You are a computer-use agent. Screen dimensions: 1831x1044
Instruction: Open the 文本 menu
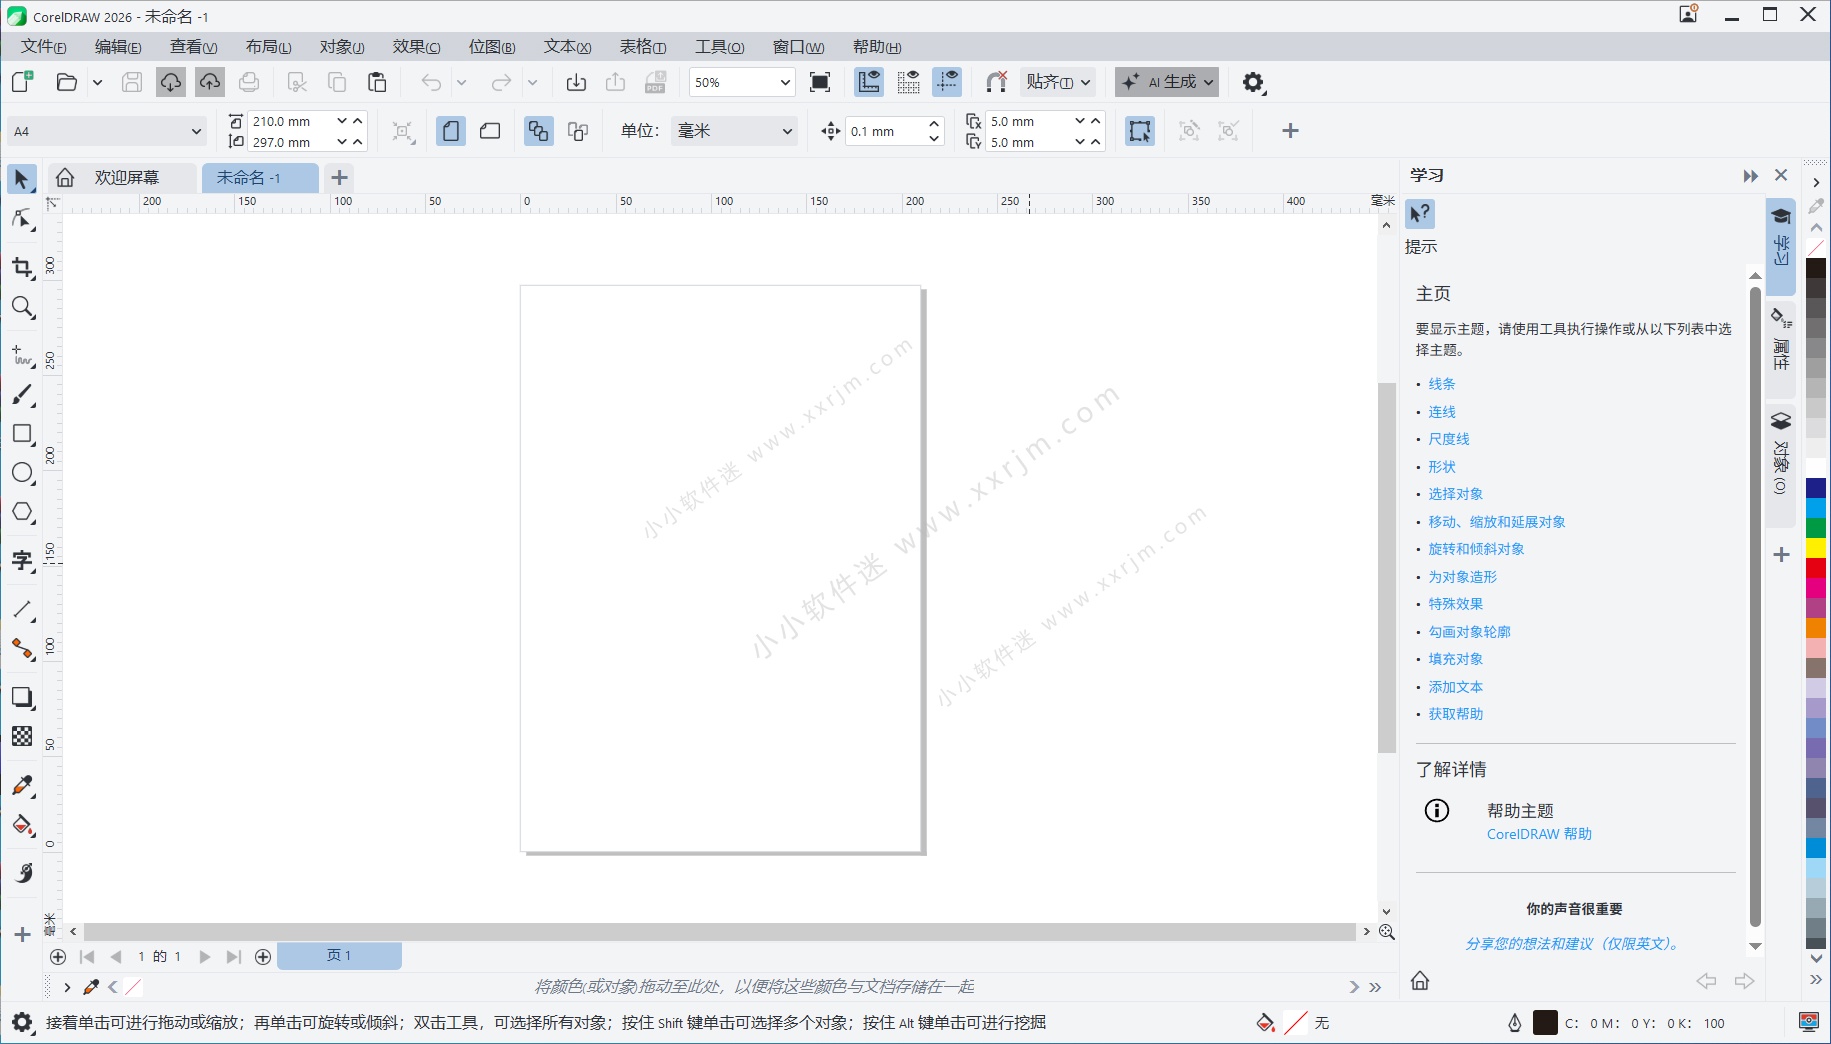click(x=565, y=46)
